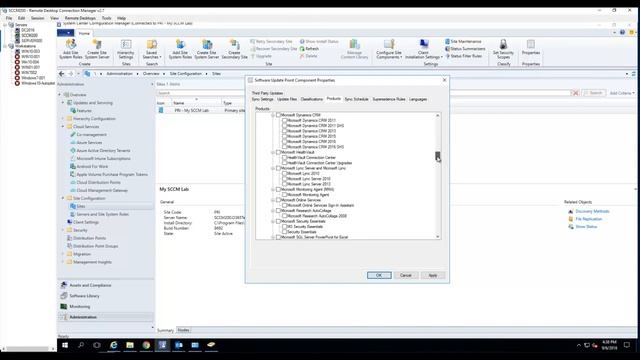This screenshot has height=360, width=640.
Task: Check HealthVault Connection Center Upgrades checkbox
Action: coord(284,163)
